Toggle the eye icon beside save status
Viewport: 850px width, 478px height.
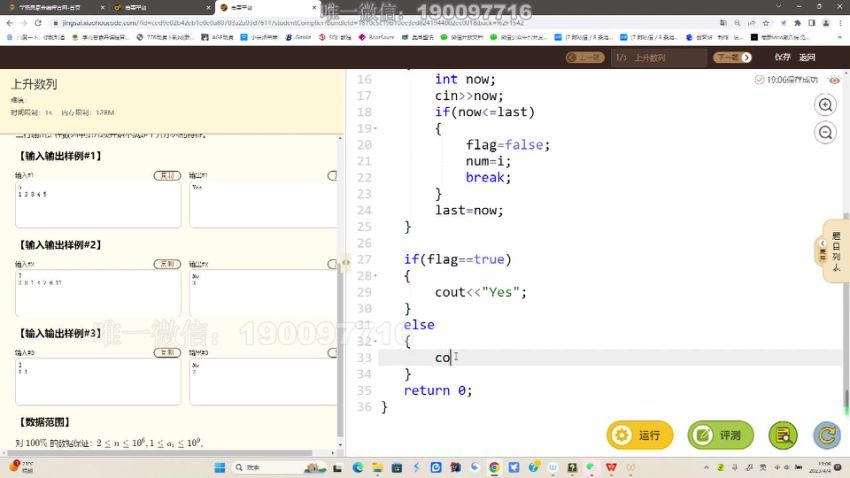(x=834, y=80)
